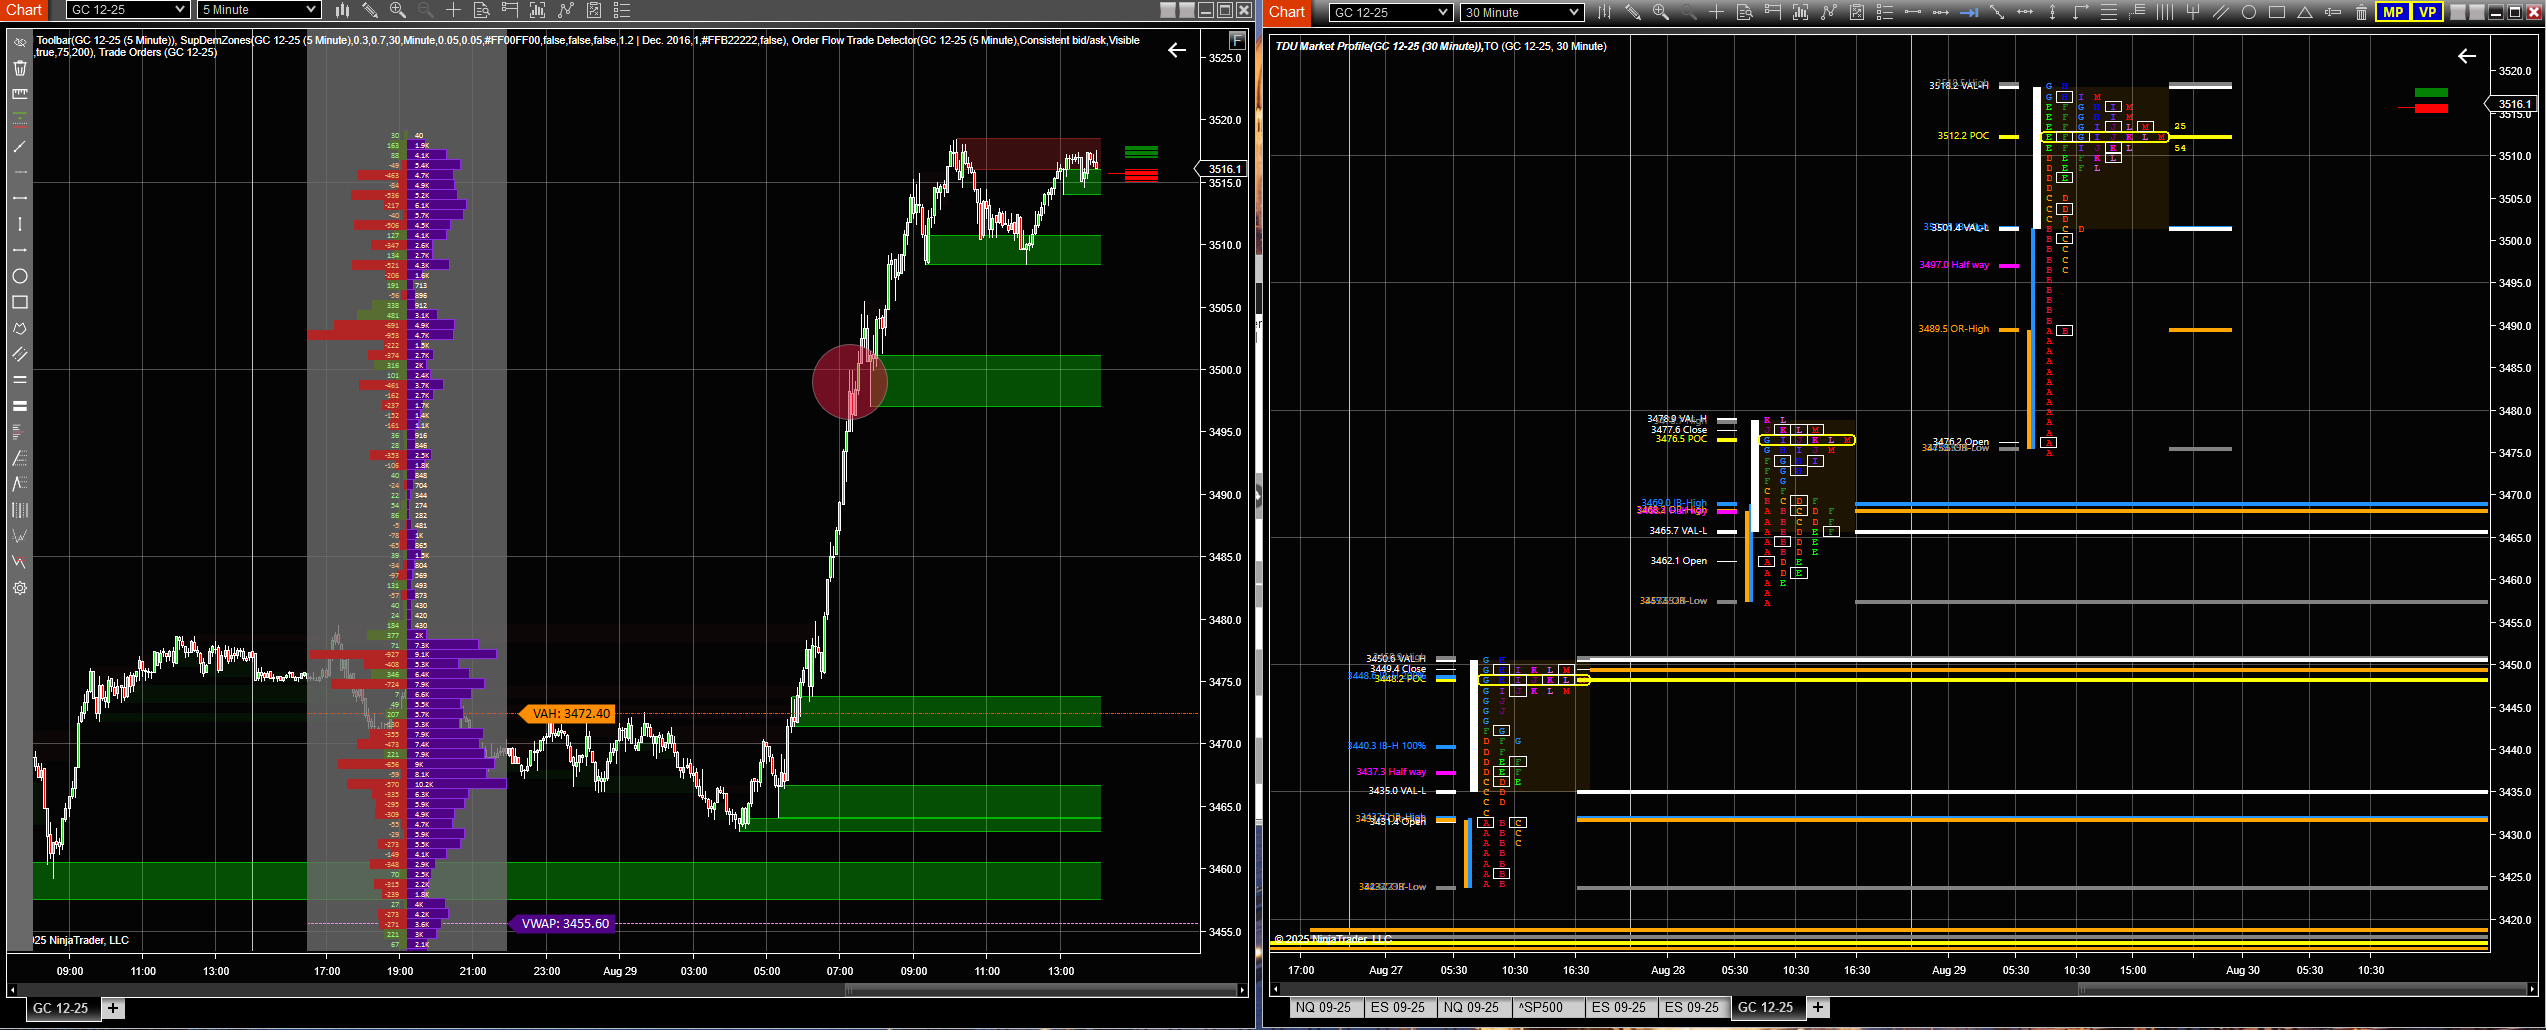Select diagonal Line tool in left sidebar

pyautogui.click(x=19, y=146)
